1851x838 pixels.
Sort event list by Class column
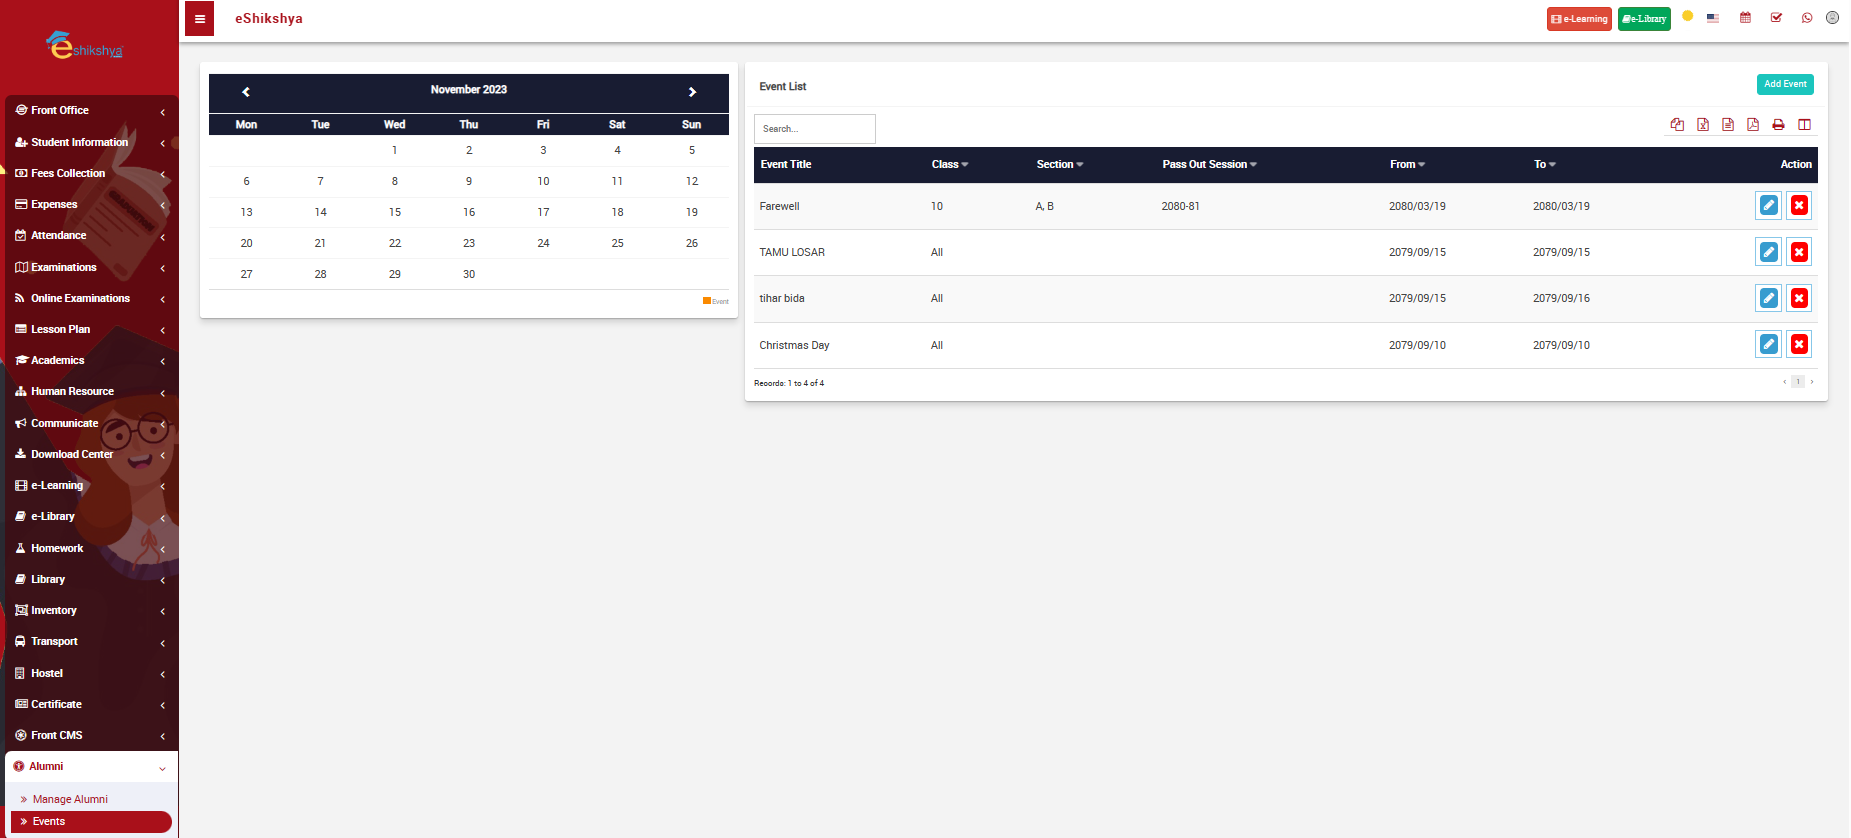pyautogui.click(x=949, y=165)
